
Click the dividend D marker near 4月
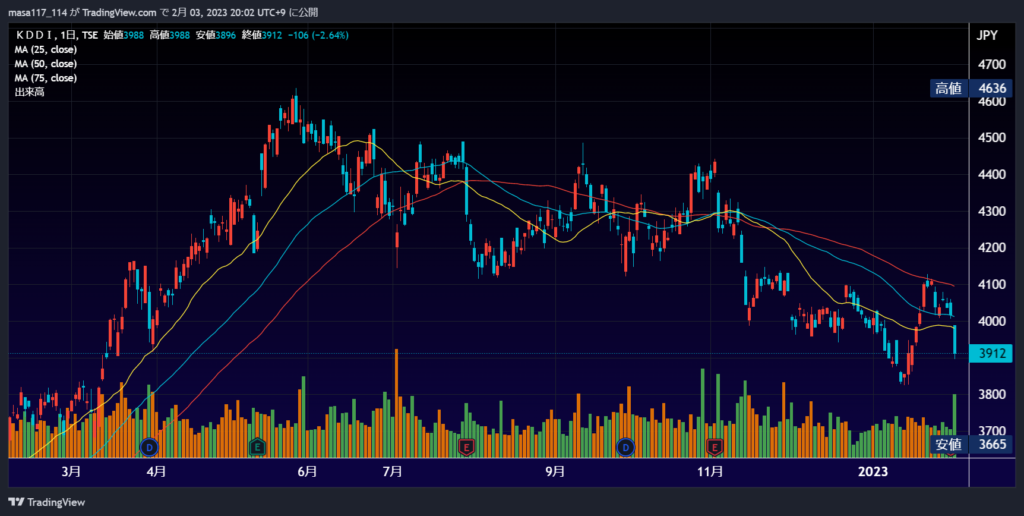pyautogui.click(x=150, y=447)
